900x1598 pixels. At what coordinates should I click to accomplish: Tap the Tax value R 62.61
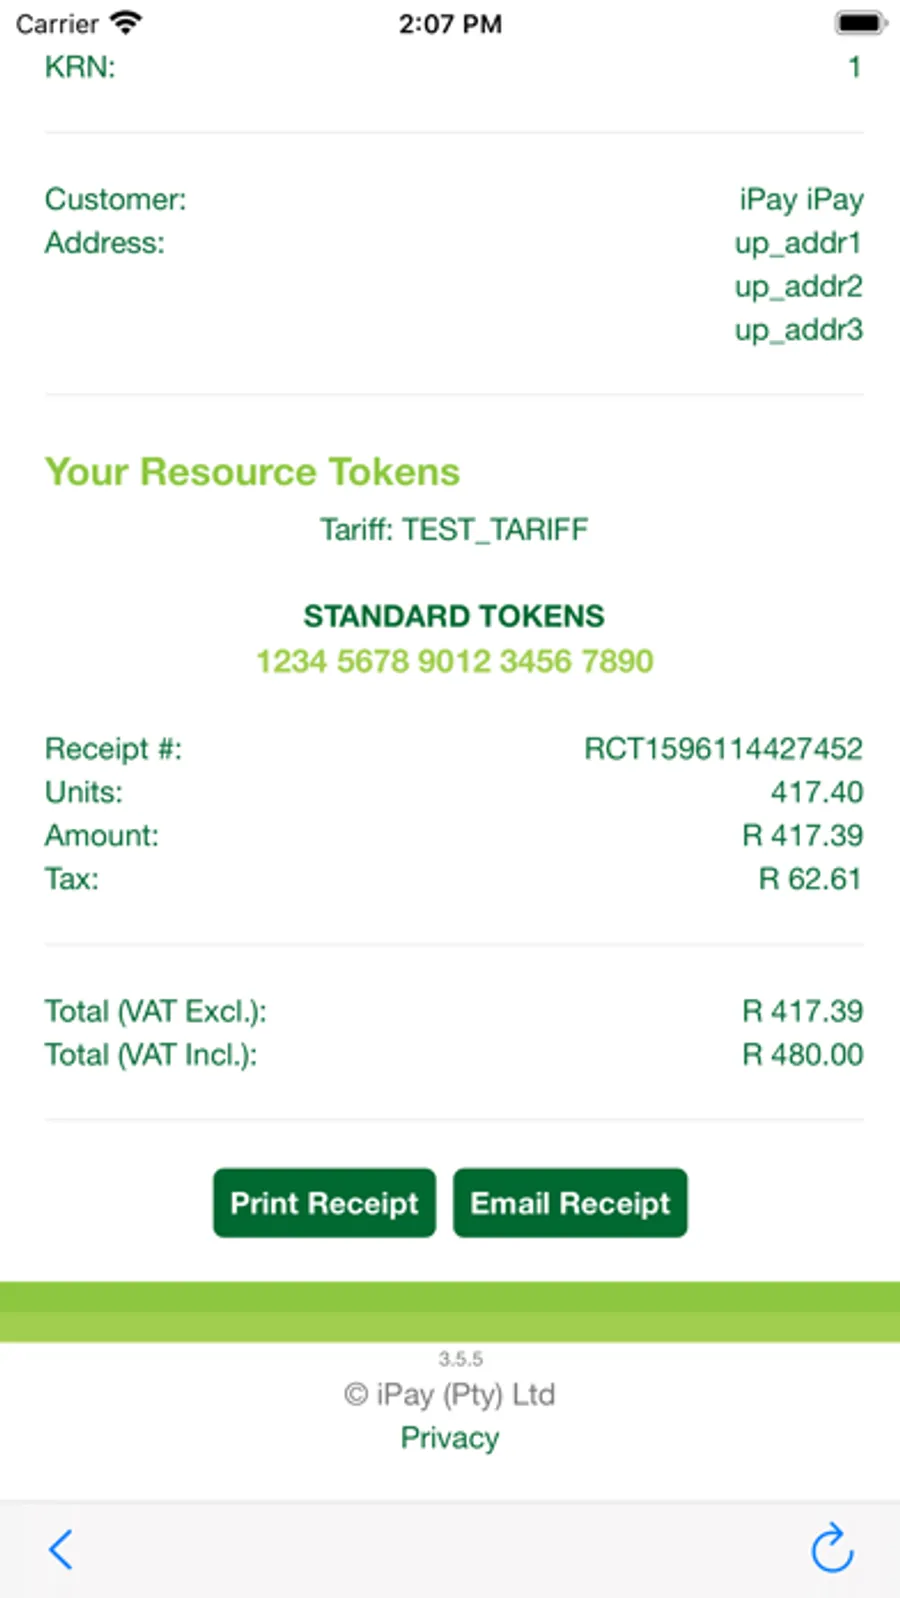pyautogui.click(x=810, y=879)
